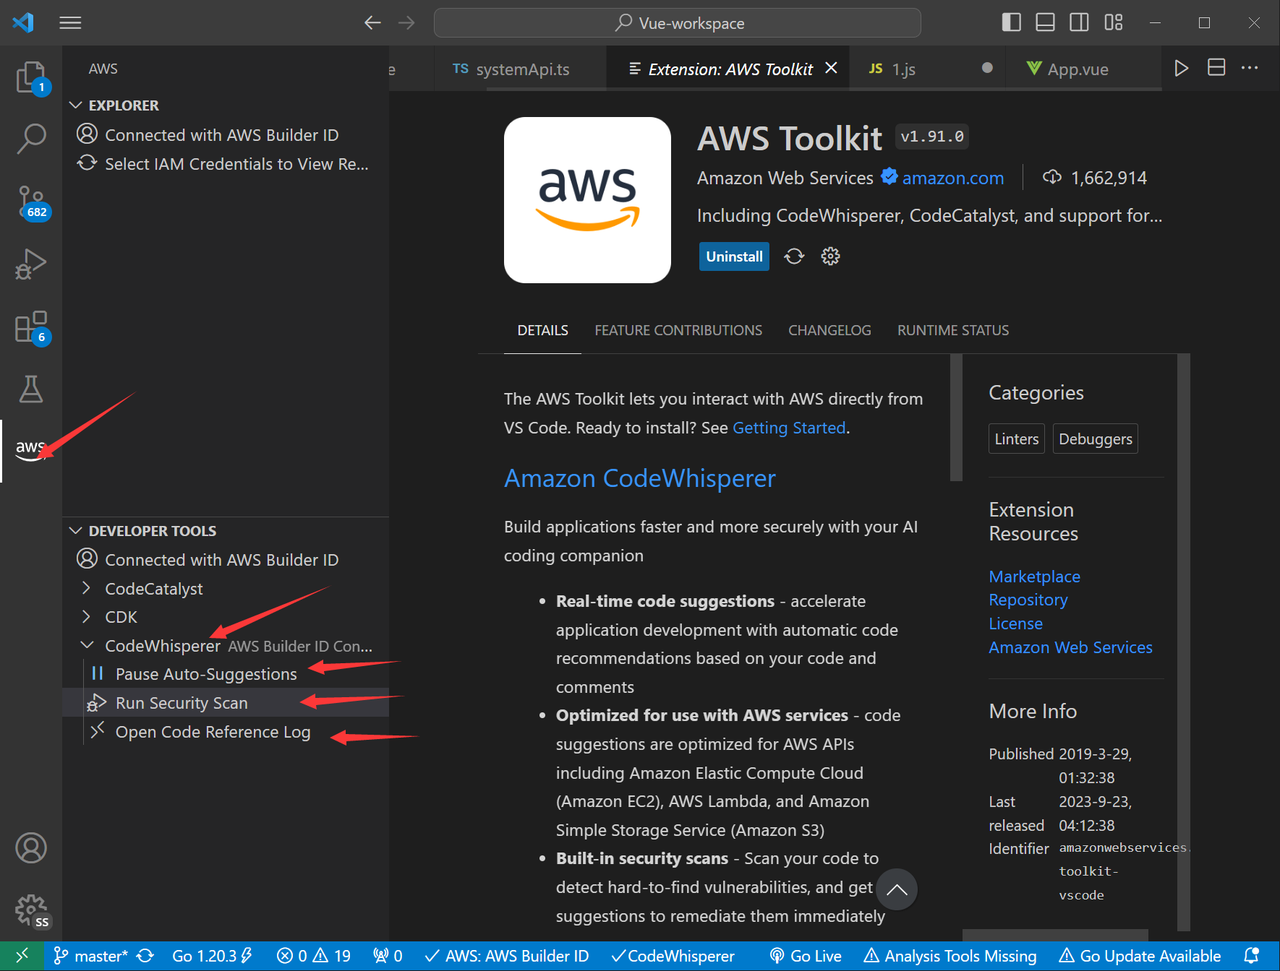This screenshot has width=1280, height=971.
Task: Click the Linters category button
Action: (1017, 439)
